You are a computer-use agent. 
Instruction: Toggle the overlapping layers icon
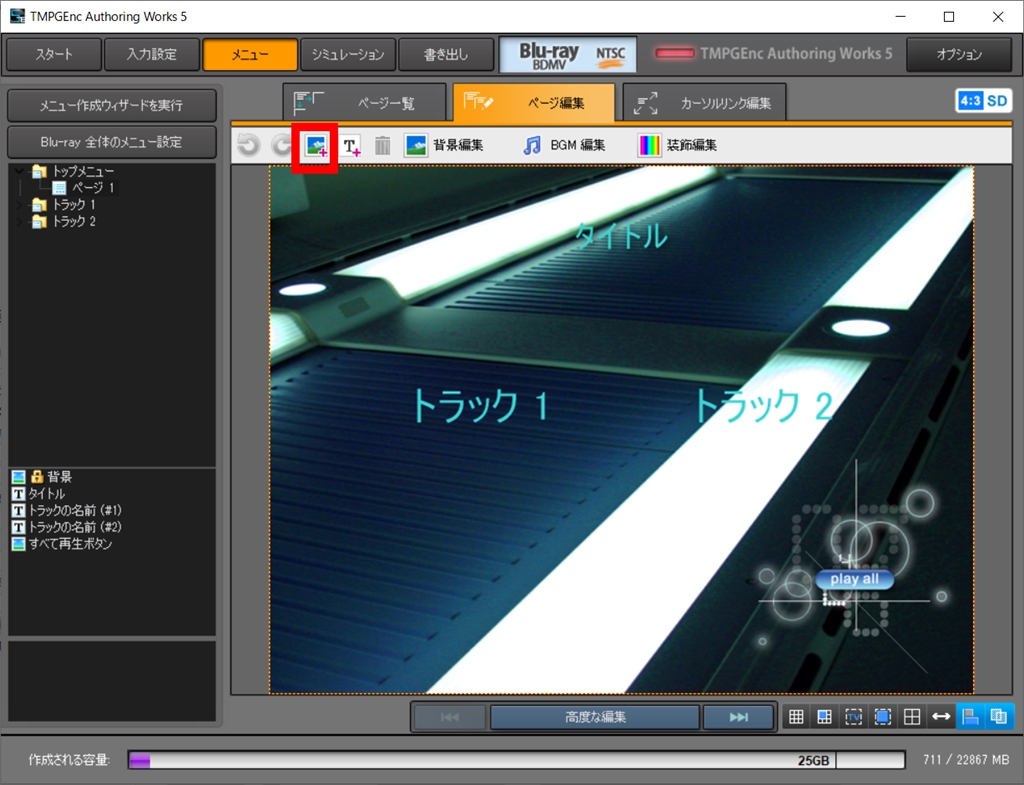(x=999, y=717)
